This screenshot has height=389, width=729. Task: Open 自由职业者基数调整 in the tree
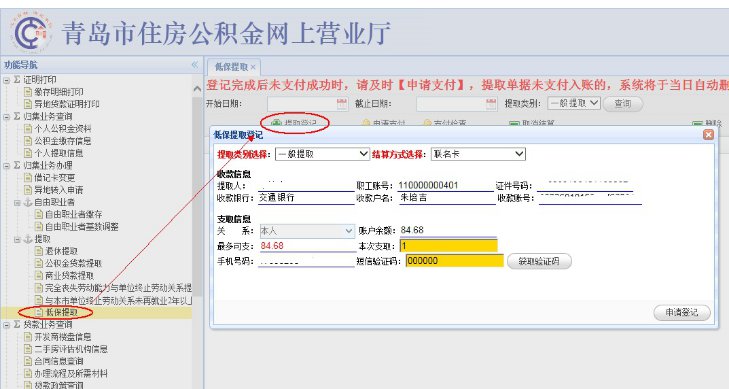coord(82,227)
